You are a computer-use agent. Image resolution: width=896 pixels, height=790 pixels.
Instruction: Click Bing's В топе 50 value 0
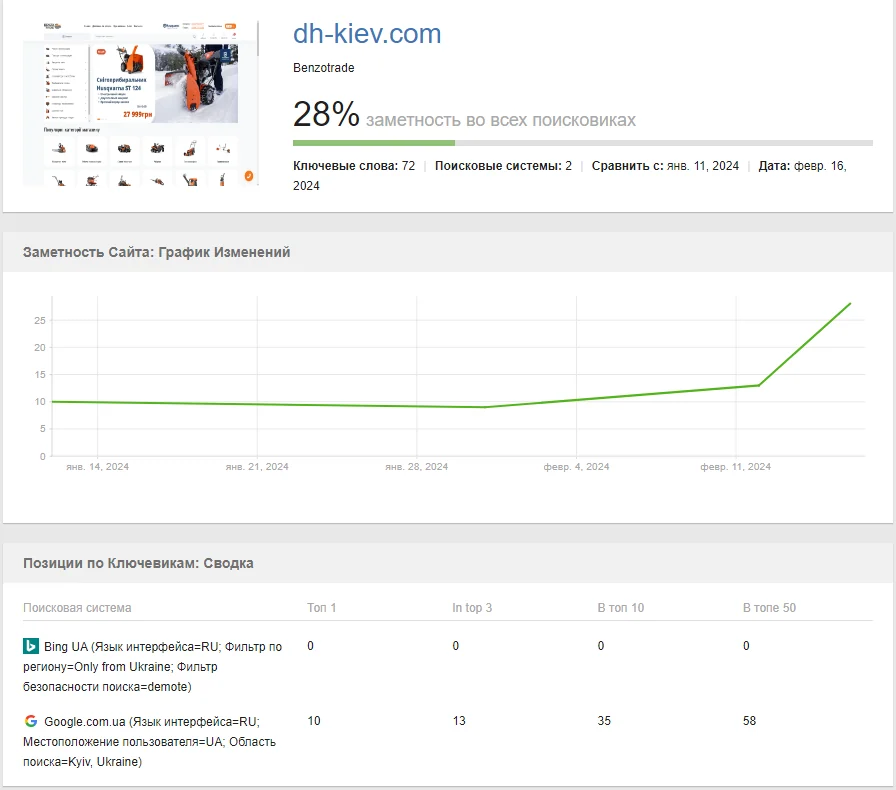(x=746, y=646)
